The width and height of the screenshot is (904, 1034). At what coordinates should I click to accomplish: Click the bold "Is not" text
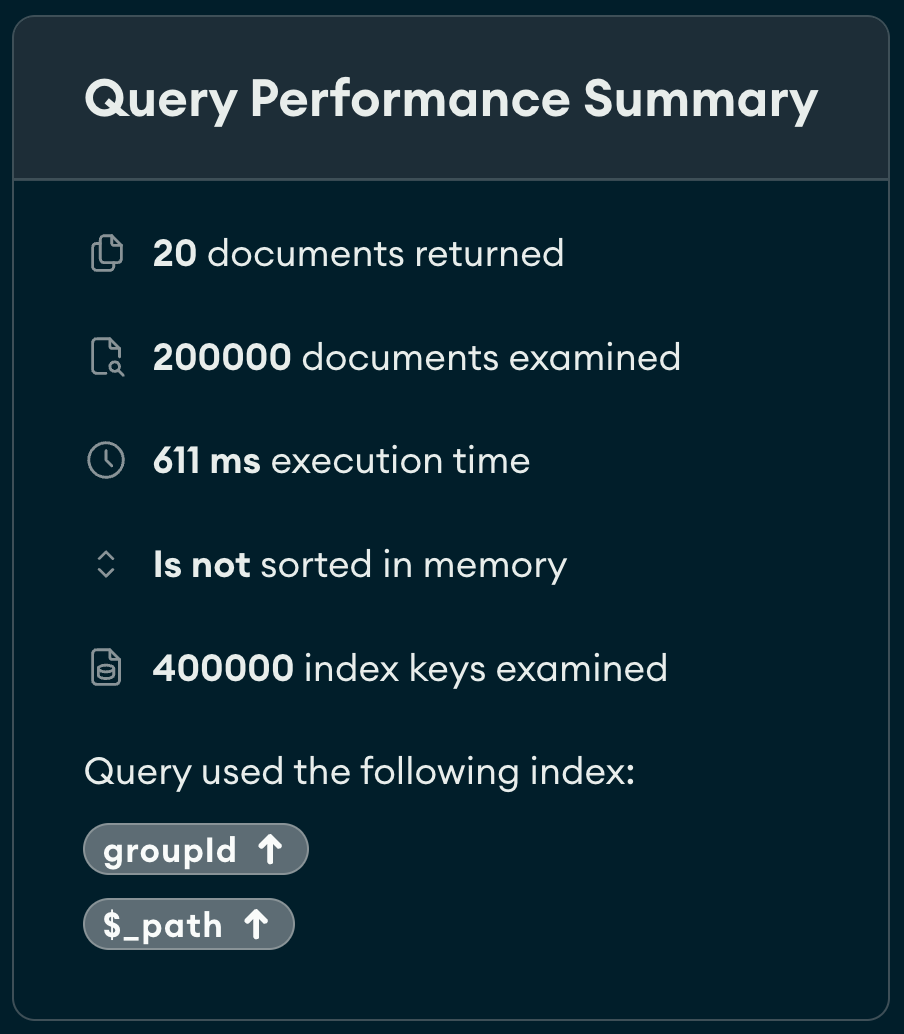pos(201,565)
